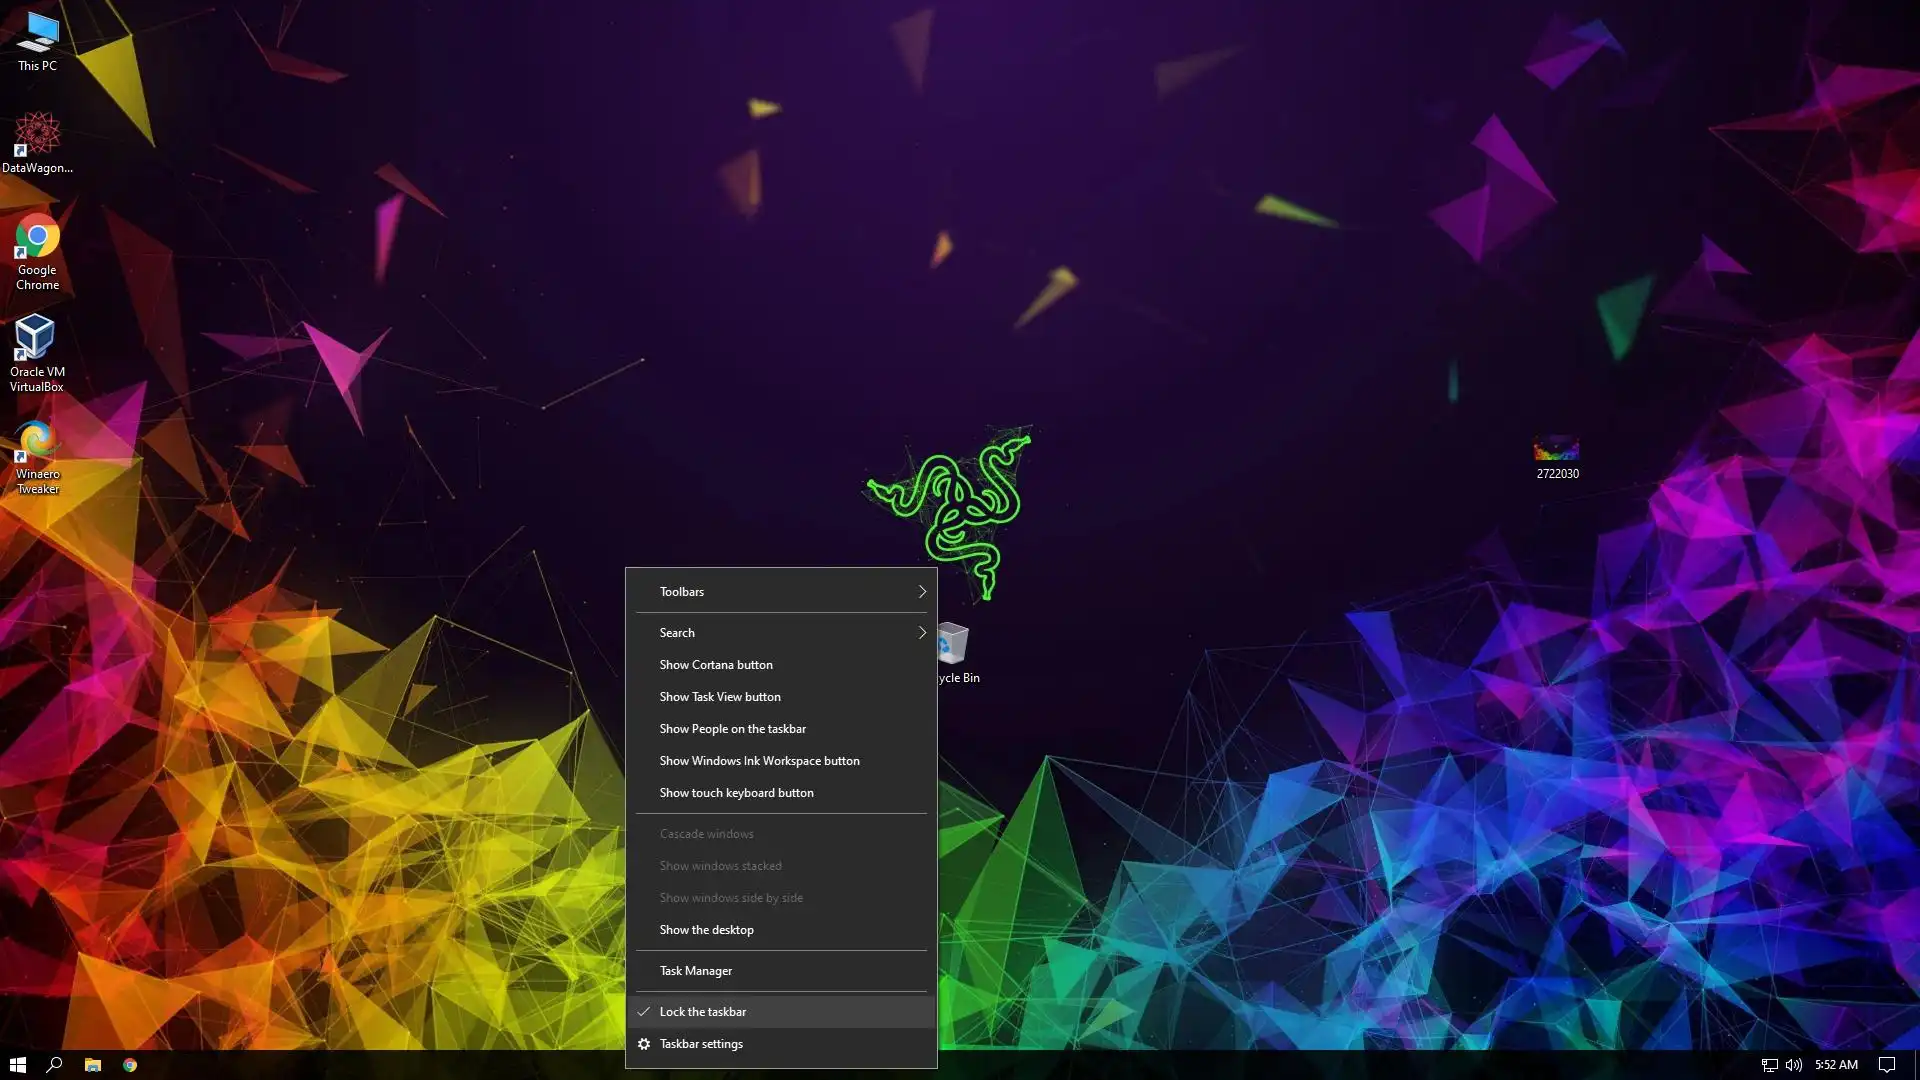Click the volume speaker tray icon

(1793, 1064)
